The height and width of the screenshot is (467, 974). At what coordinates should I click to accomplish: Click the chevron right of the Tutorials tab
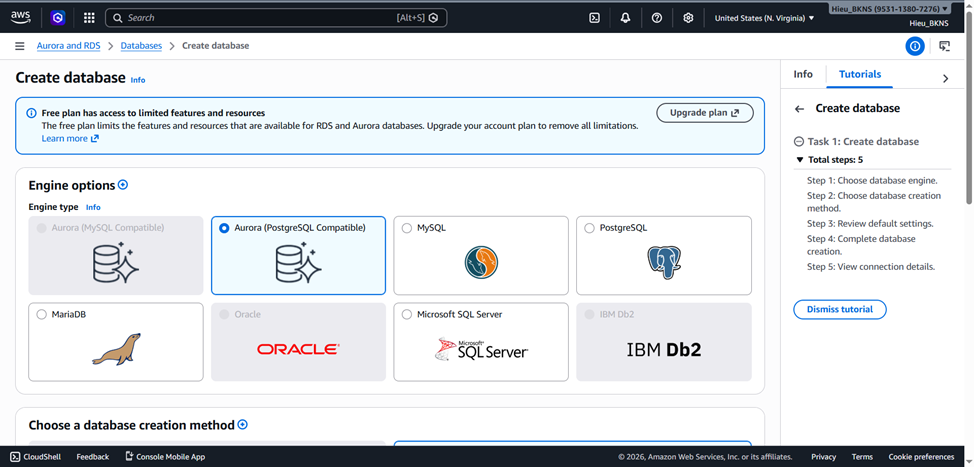pyautogui.click(x=945, y=78)
